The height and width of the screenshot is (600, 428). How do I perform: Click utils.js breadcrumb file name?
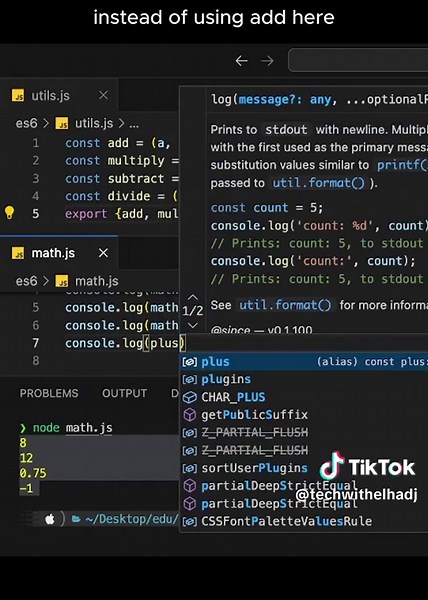coord(94,123)
